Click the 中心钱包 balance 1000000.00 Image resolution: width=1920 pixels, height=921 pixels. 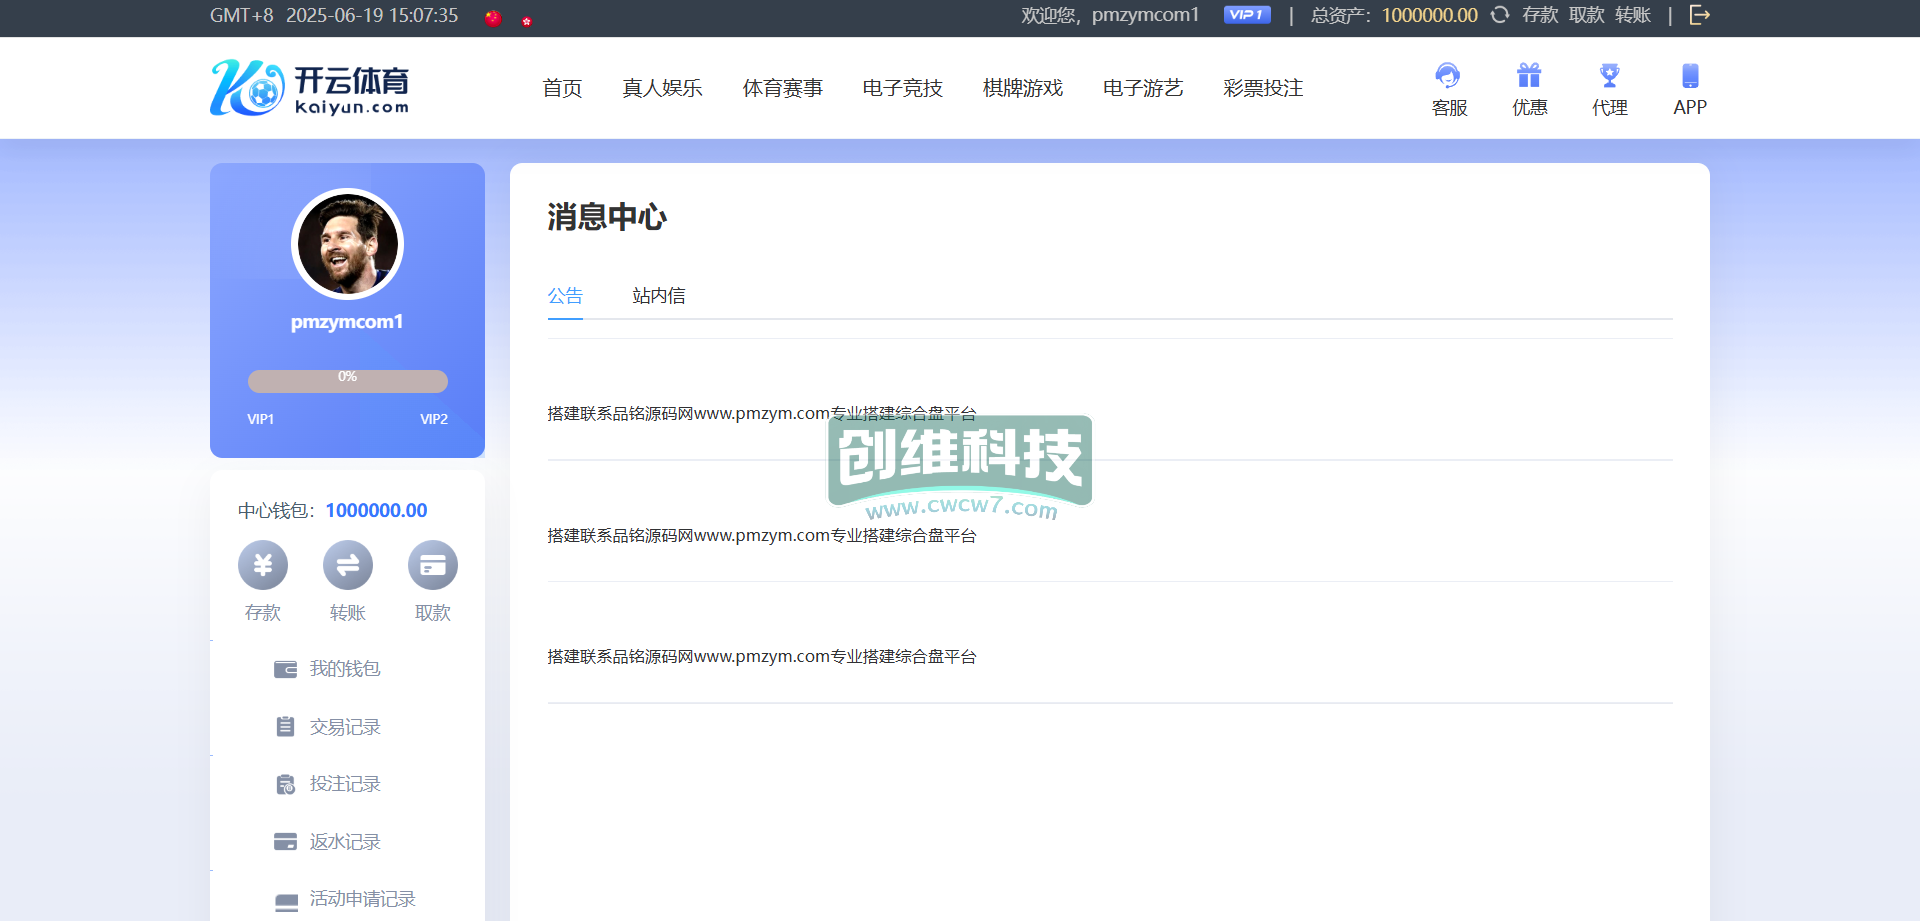tap(376, 511)
